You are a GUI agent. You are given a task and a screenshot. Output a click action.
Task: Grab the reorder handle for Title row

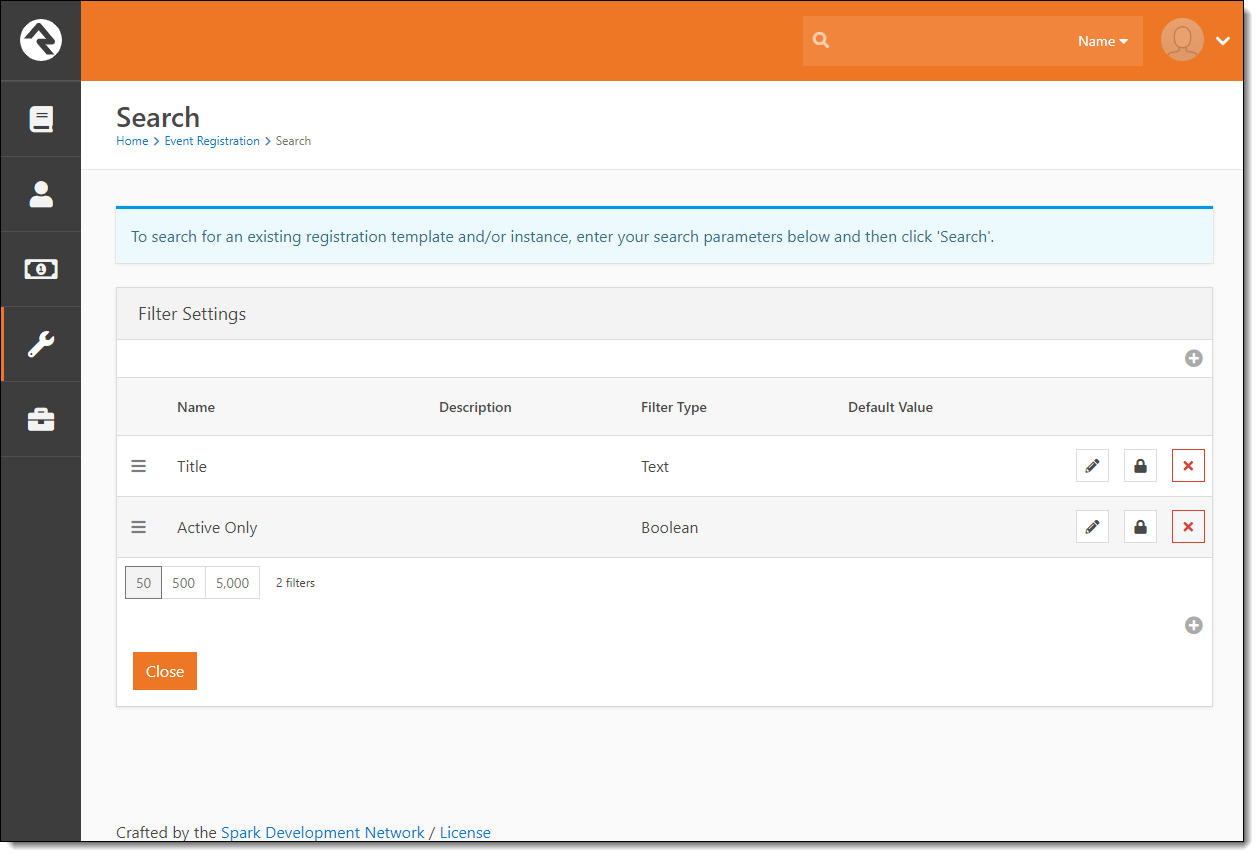click(139, 466)
